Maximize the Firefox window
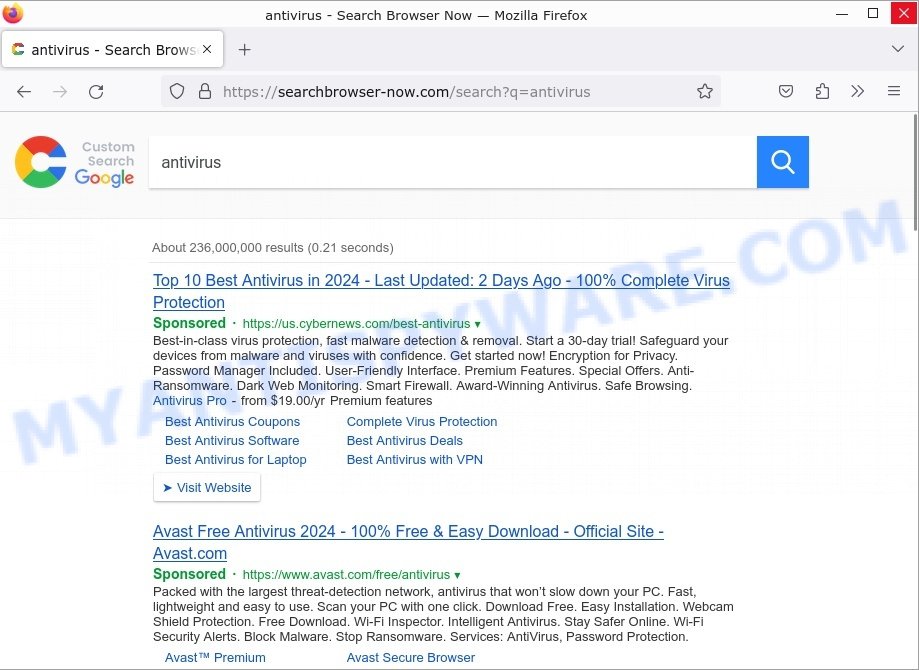 click(873, 13)
